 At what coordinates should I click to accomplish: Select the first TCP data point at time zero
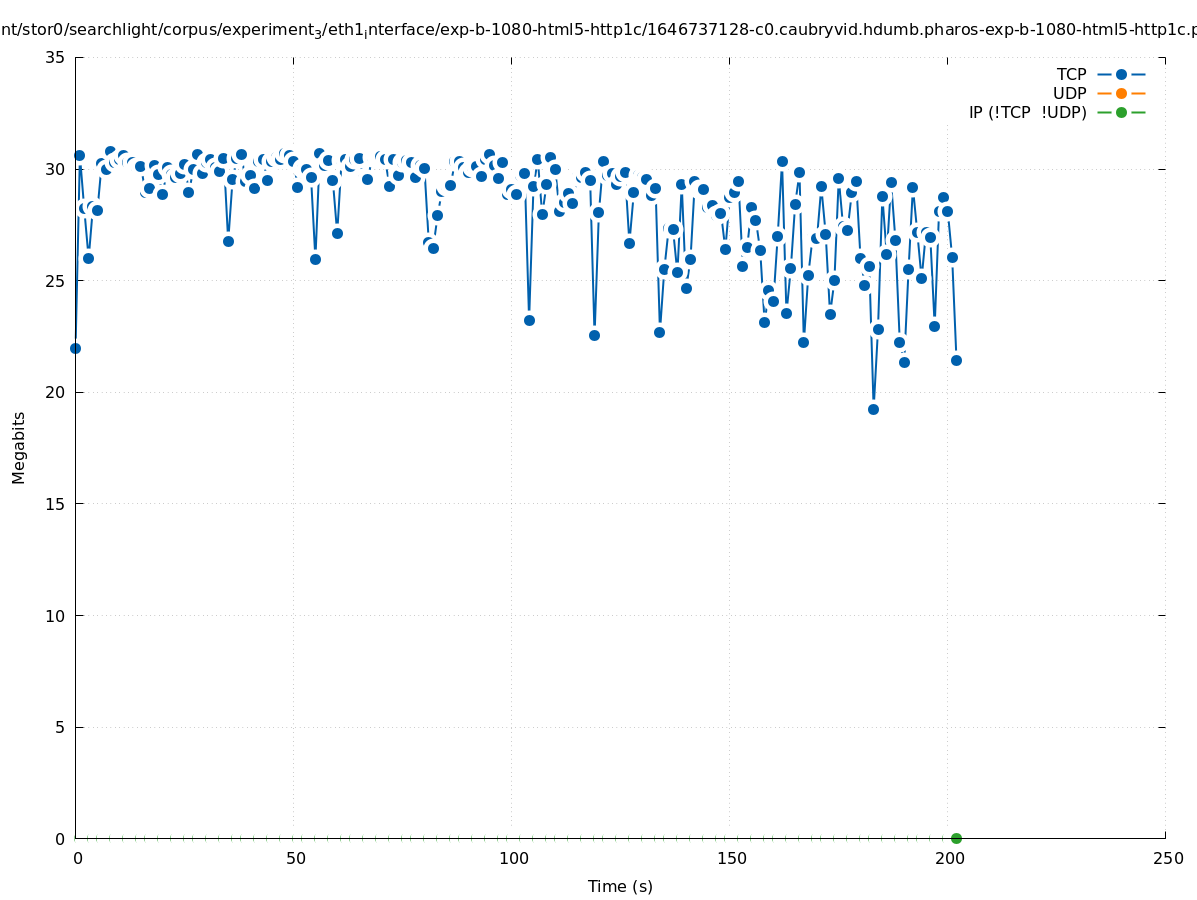click(75, 348)
